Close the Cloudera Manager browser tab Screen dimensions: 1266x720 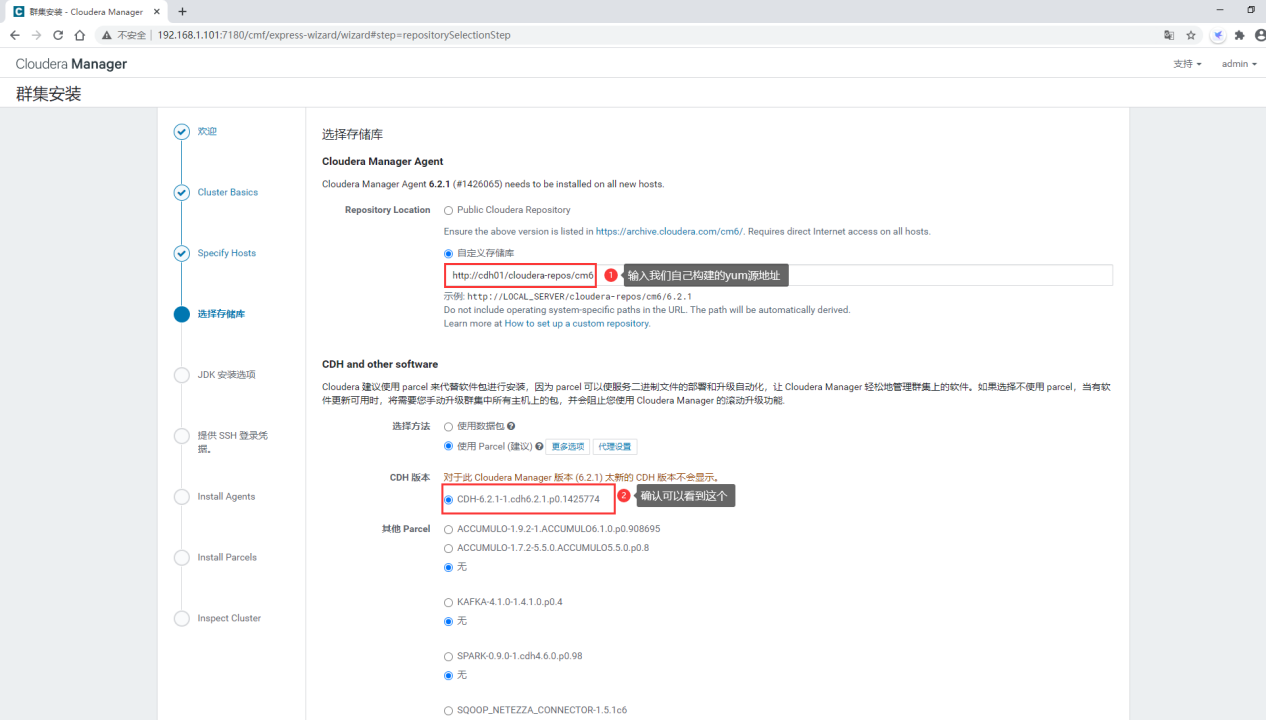coord(157,11)
